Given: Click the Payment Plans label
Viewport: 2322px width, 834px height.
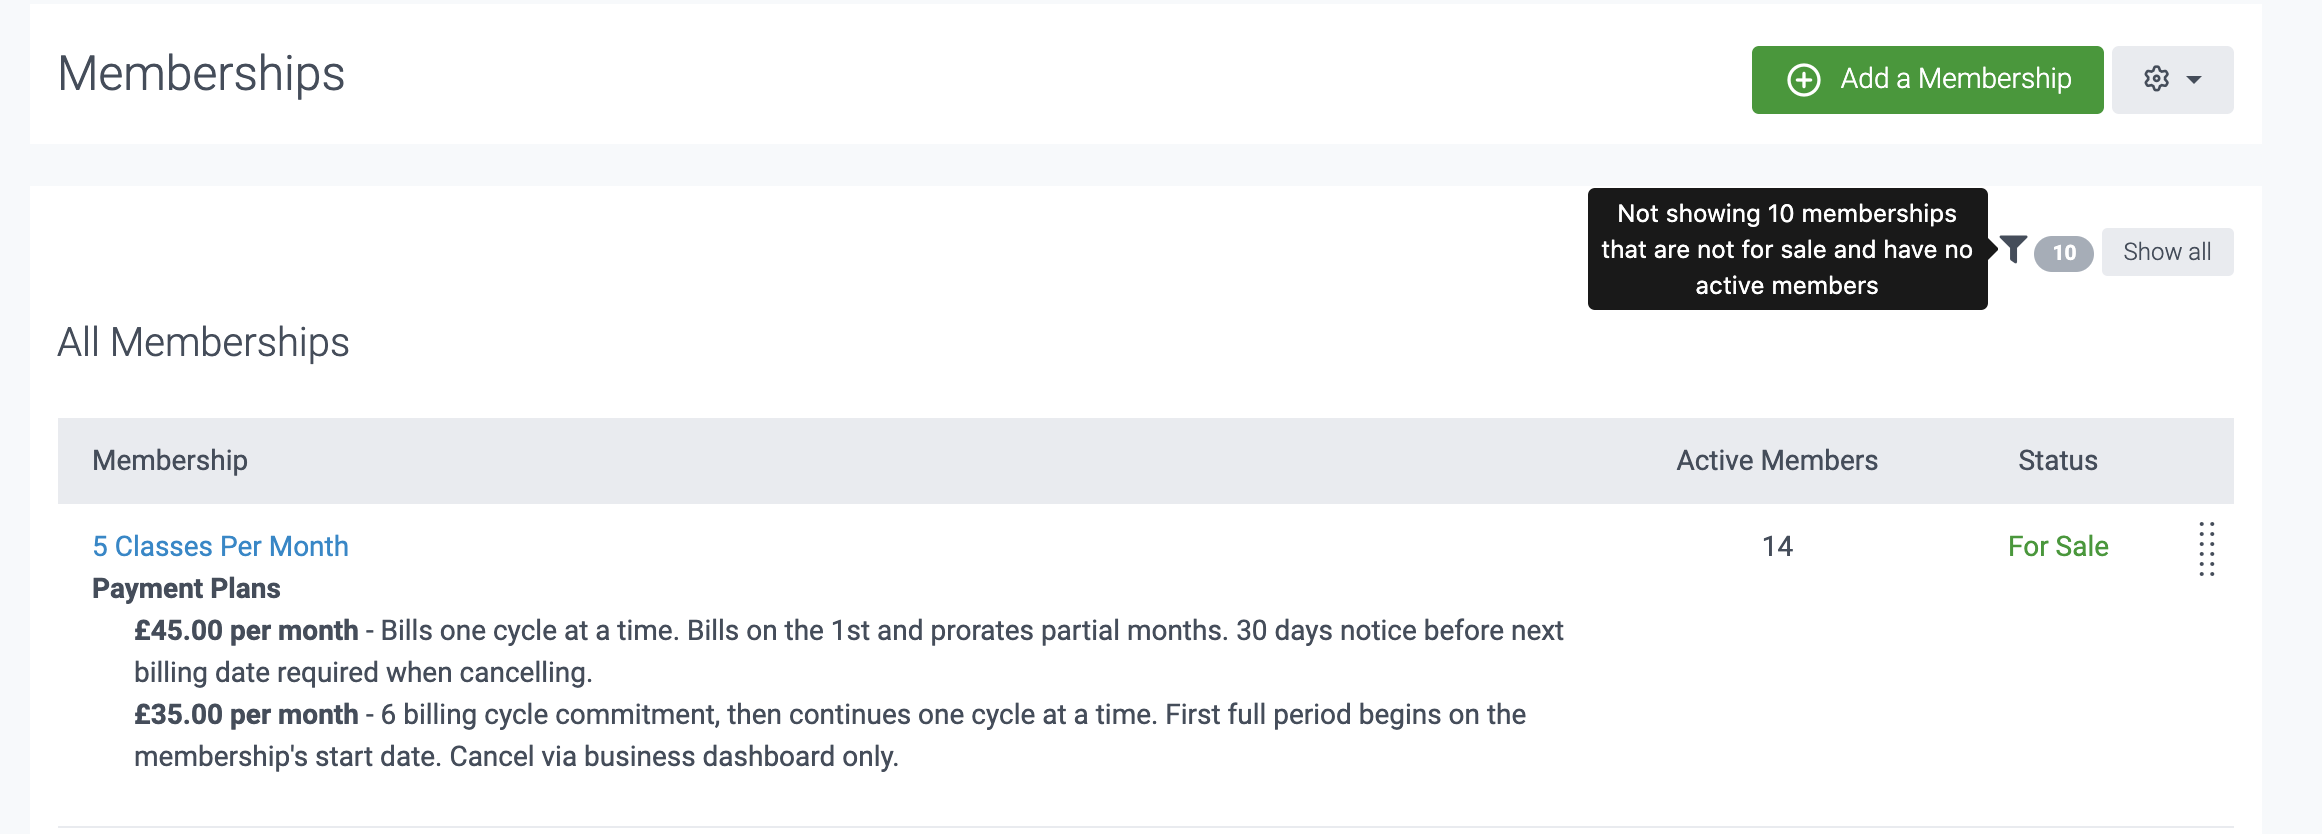Looking at the screenshot, I should coord(186,588).
